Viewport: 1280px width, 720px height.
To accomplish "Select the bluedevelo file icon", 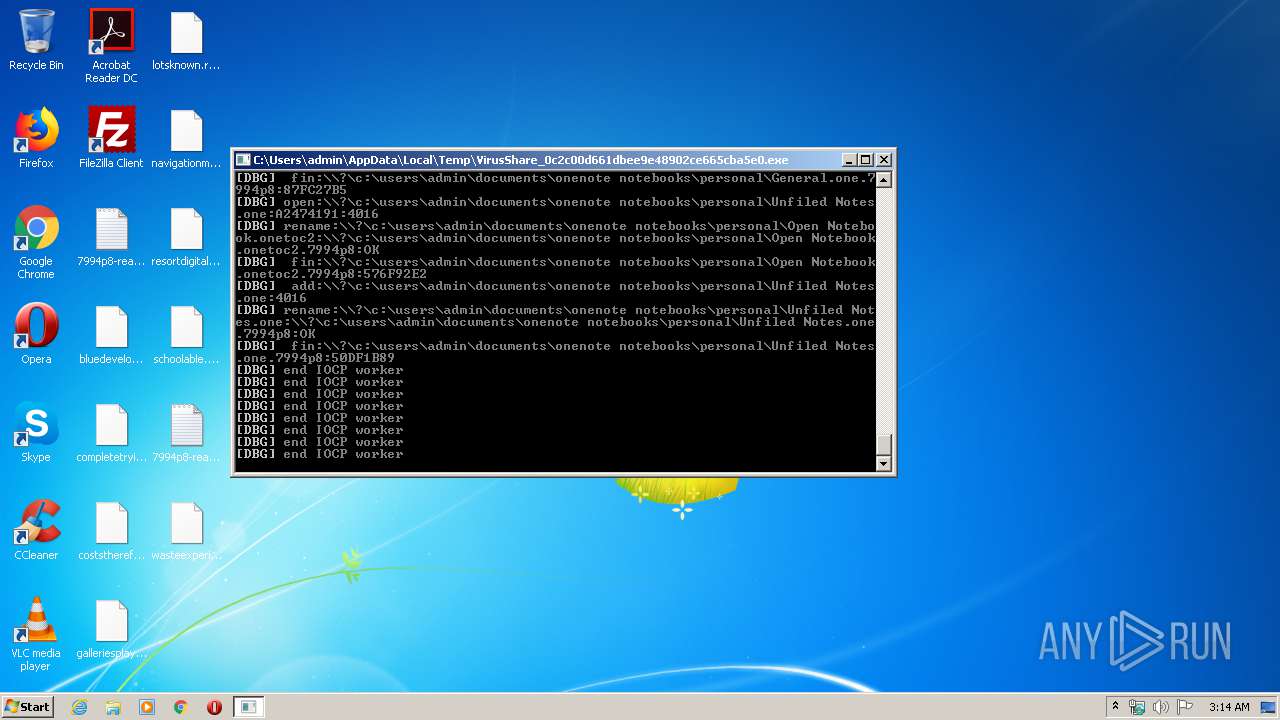I will pyautogui.click(x=111, y=335).
